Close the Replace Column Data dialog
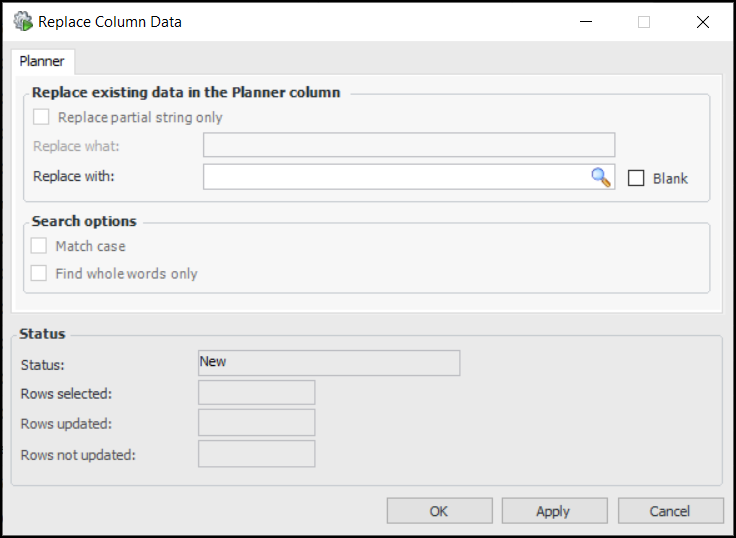 [x=702, y=21]
